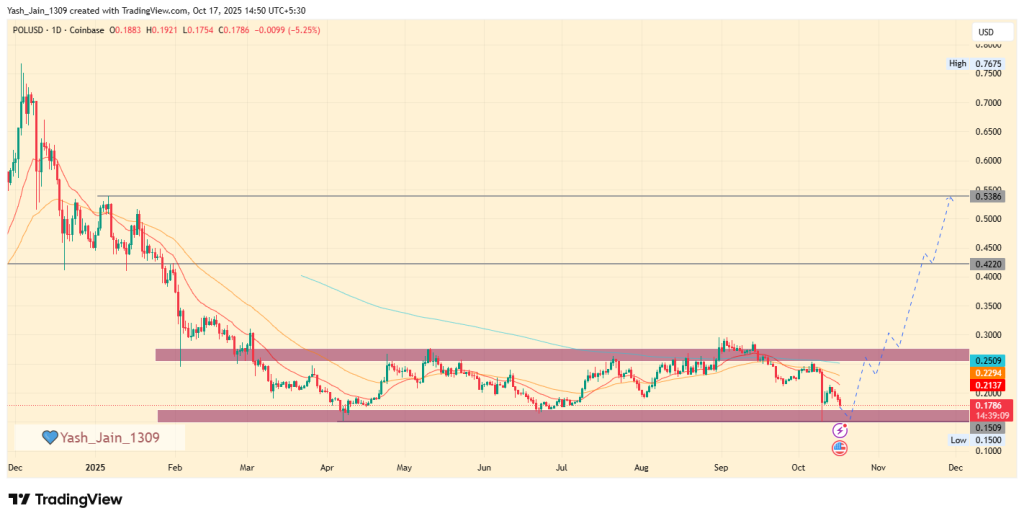Click the blue heart icon in the watermark
The width and height of the screenshot is (1024, 521).
point(48,437)
